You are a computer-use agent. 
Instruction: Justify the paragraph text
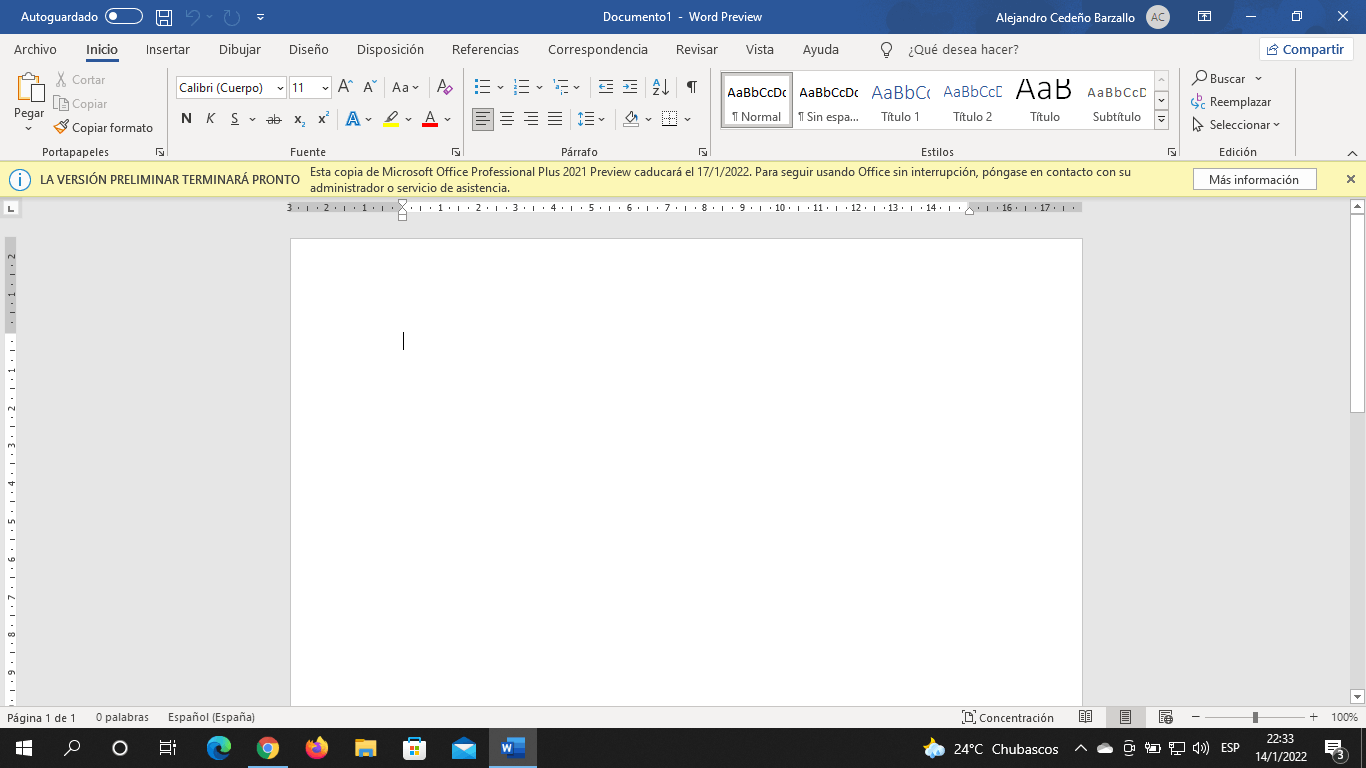pos(555,119)
